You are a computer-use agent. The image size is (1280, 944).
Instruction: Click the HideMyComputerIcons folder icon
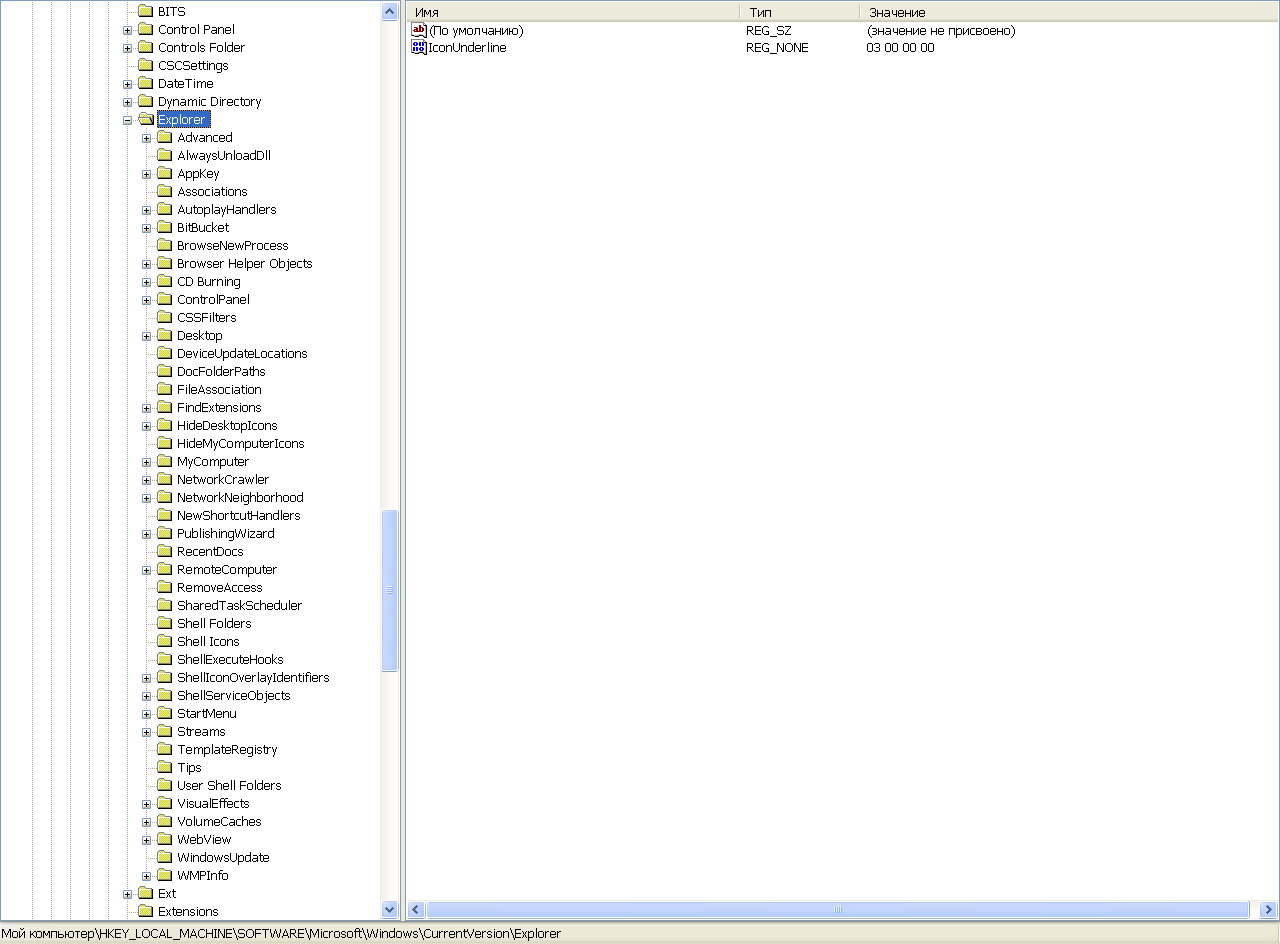[x=165, y=444]
